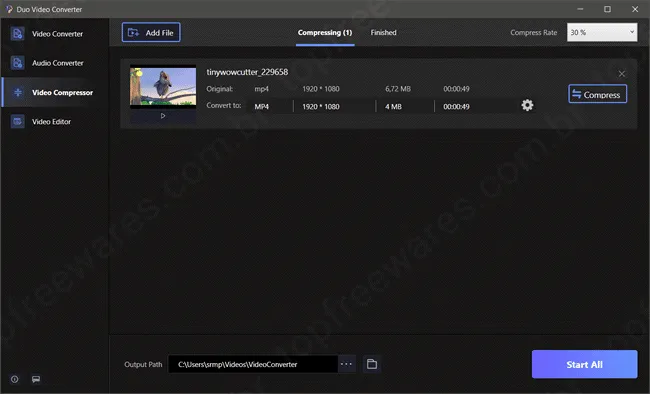Open the output folder icon

pyautogui.click(x=372, y=364)
